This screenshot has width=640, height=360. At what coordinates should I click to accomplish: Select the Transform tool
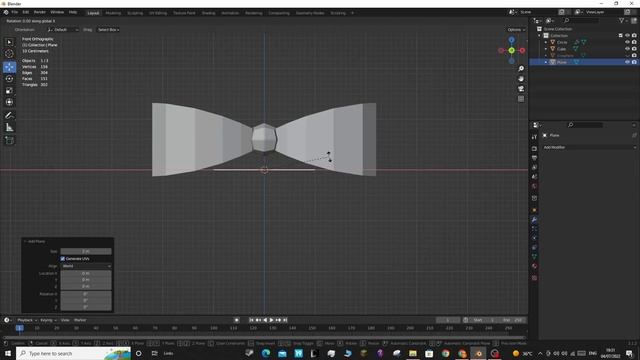pos(9,102)
